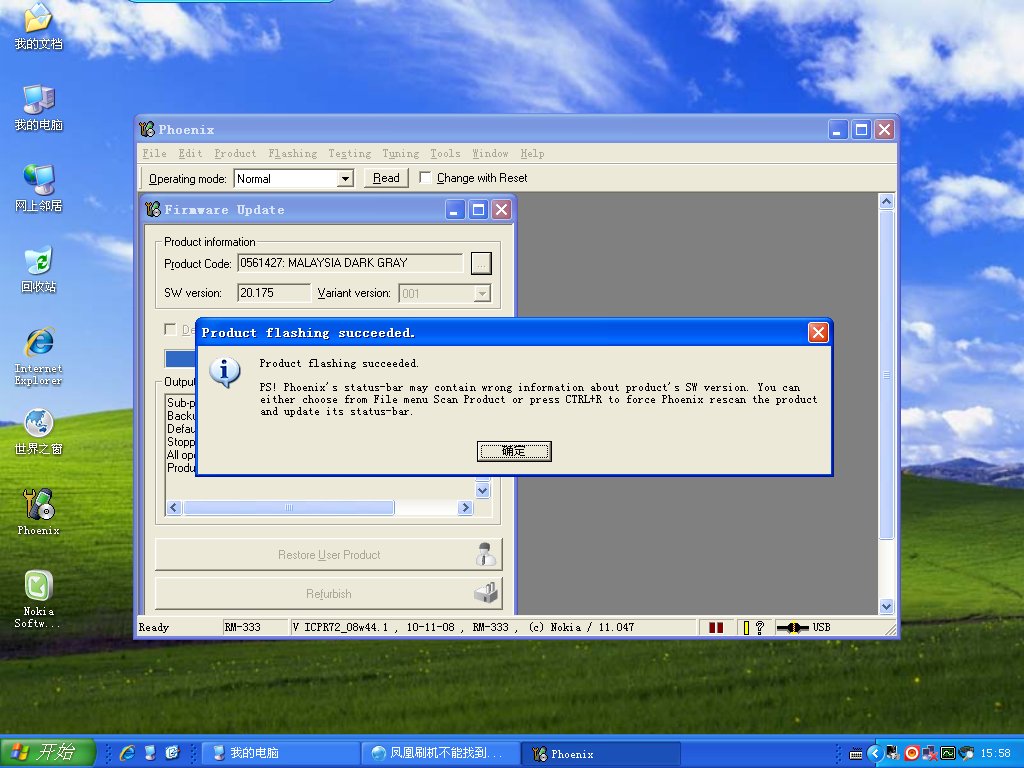Click the Restore User Product button
This screenshot has width=1024, height=768.
pos(328,554)
